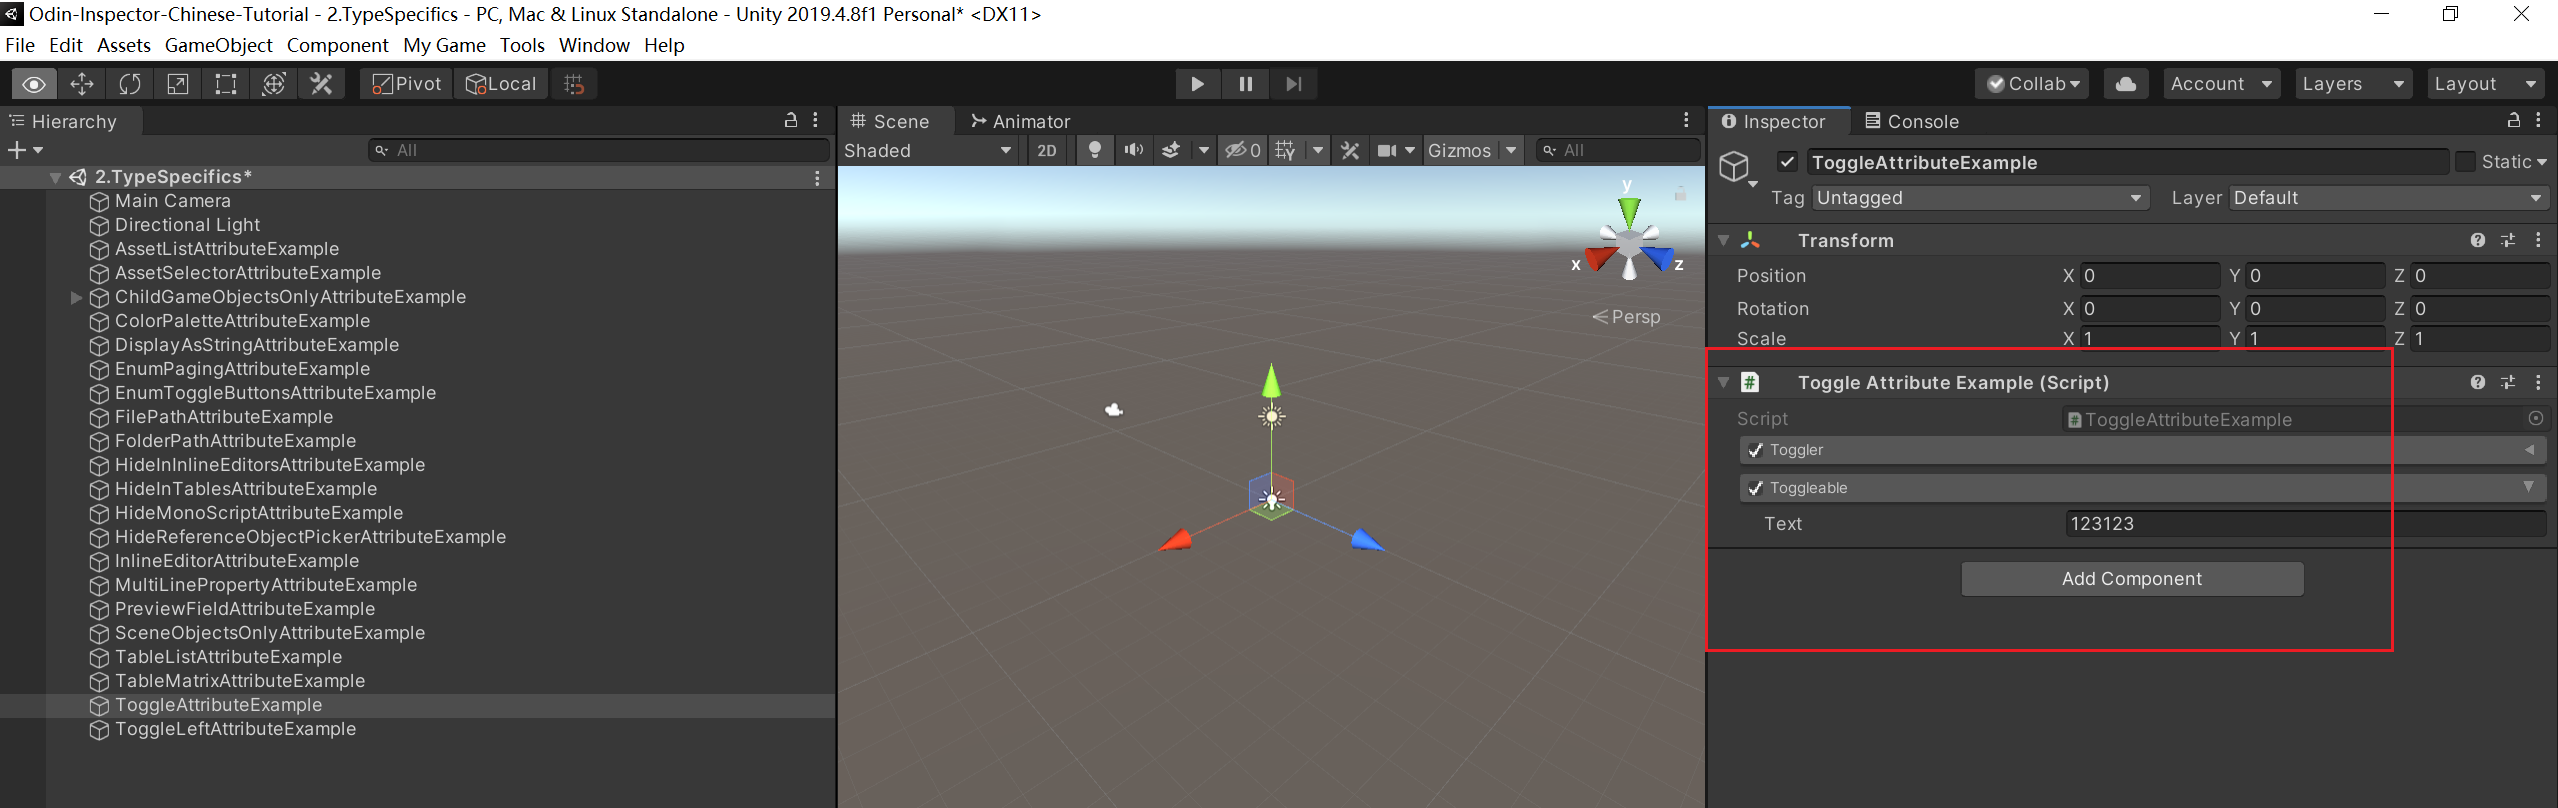This screenshot has width=2558, height=808.
Task: Click Add Component button
Action: pos(2132,579)
